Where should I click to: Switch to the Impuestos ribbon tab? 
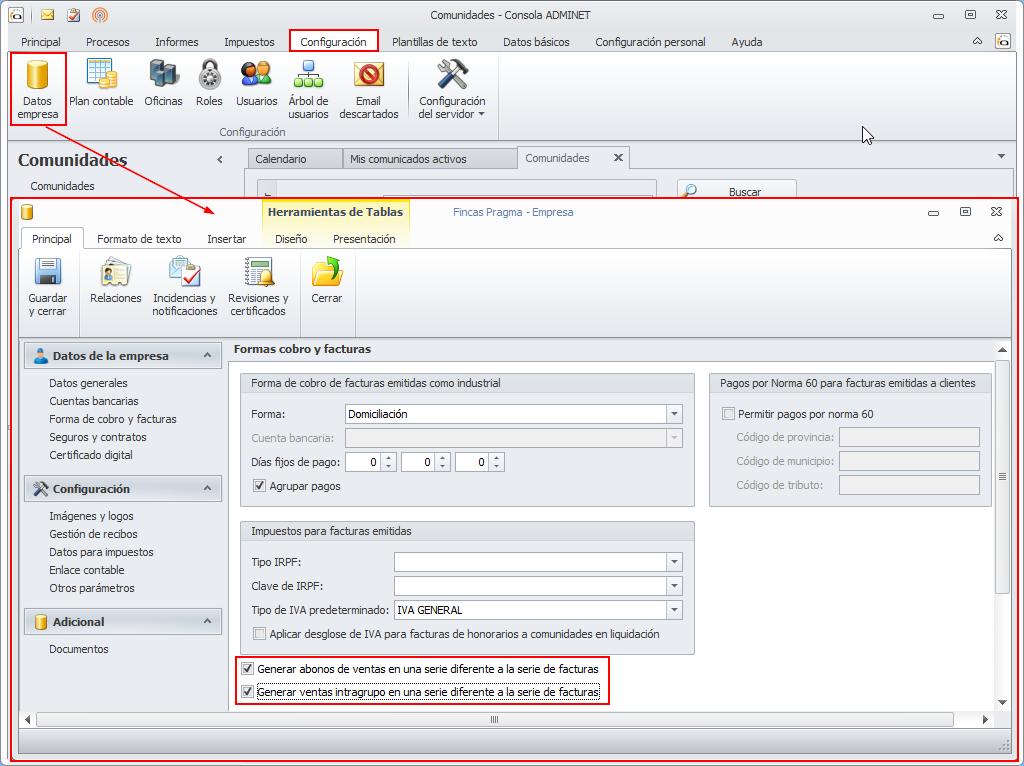[x=249, y=42]
